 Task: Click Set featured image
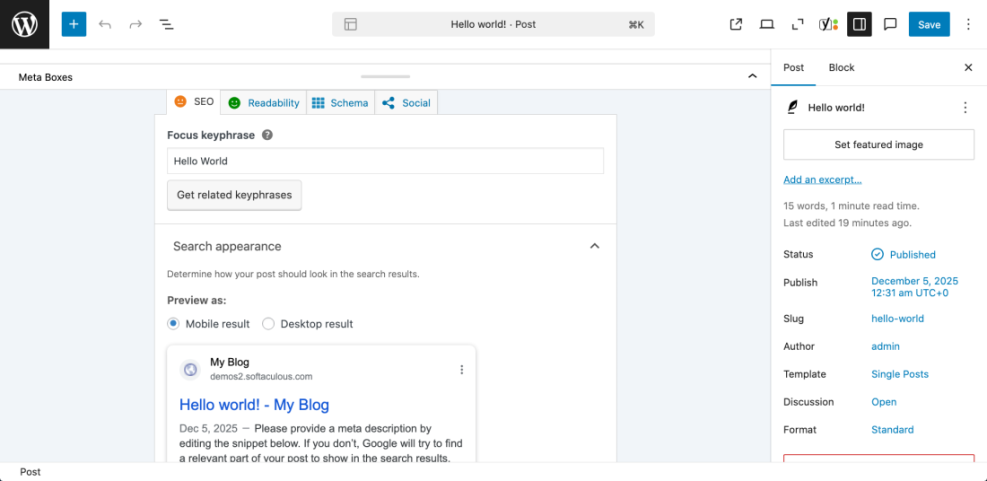879,144
